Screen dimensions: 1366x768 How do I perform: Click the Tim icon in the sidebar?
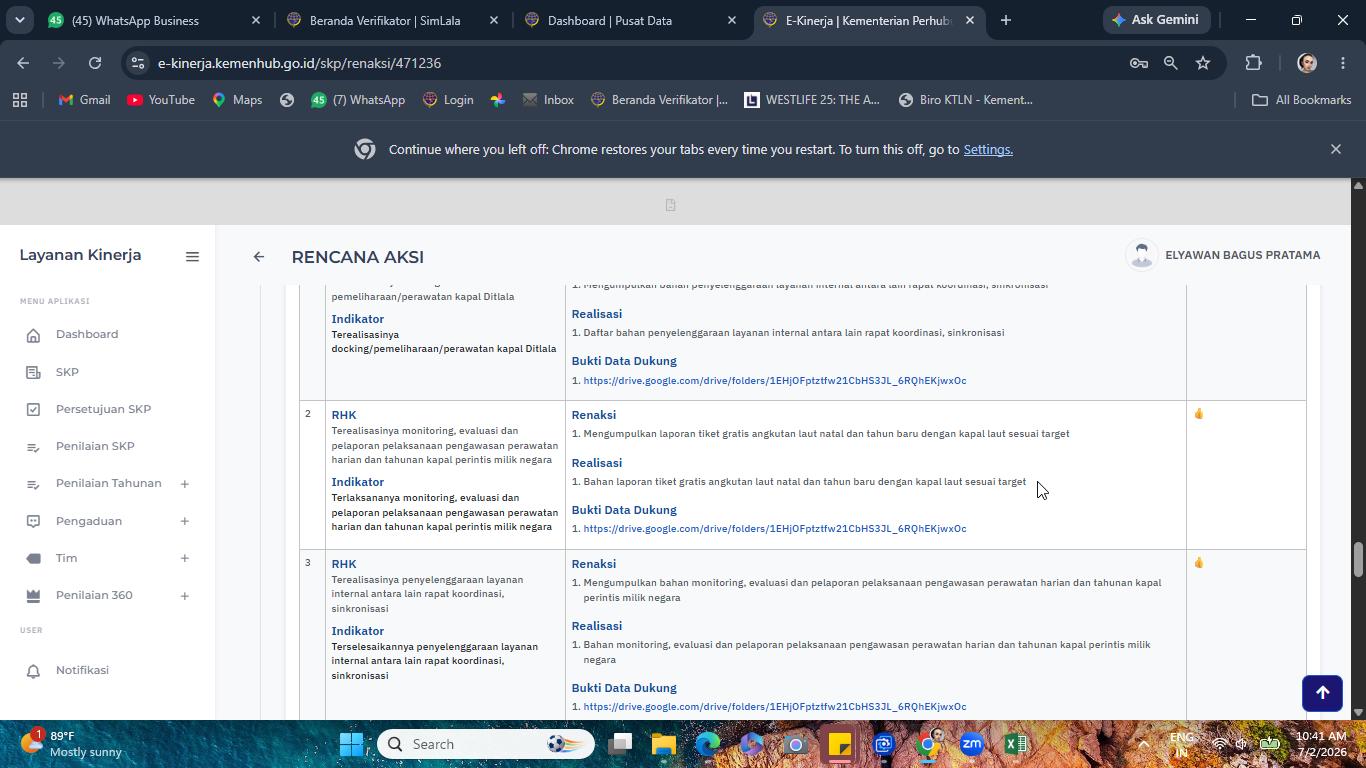click(x=33, y=558)
